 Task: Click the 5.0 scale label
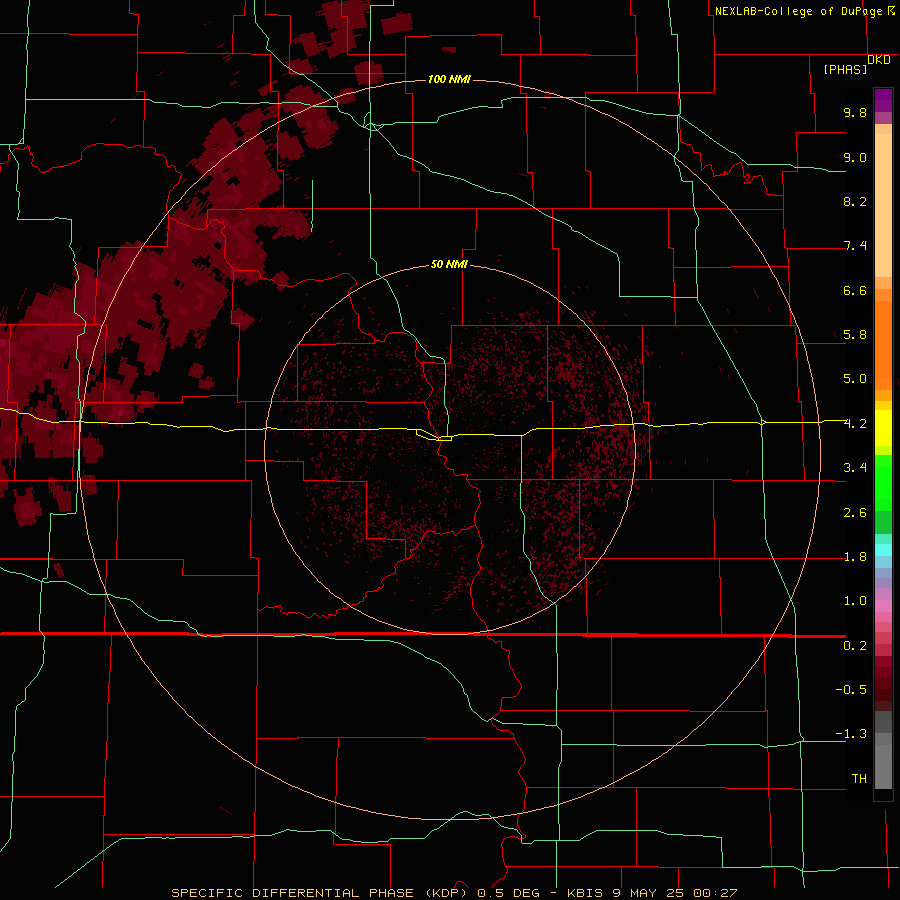(855, 379)
